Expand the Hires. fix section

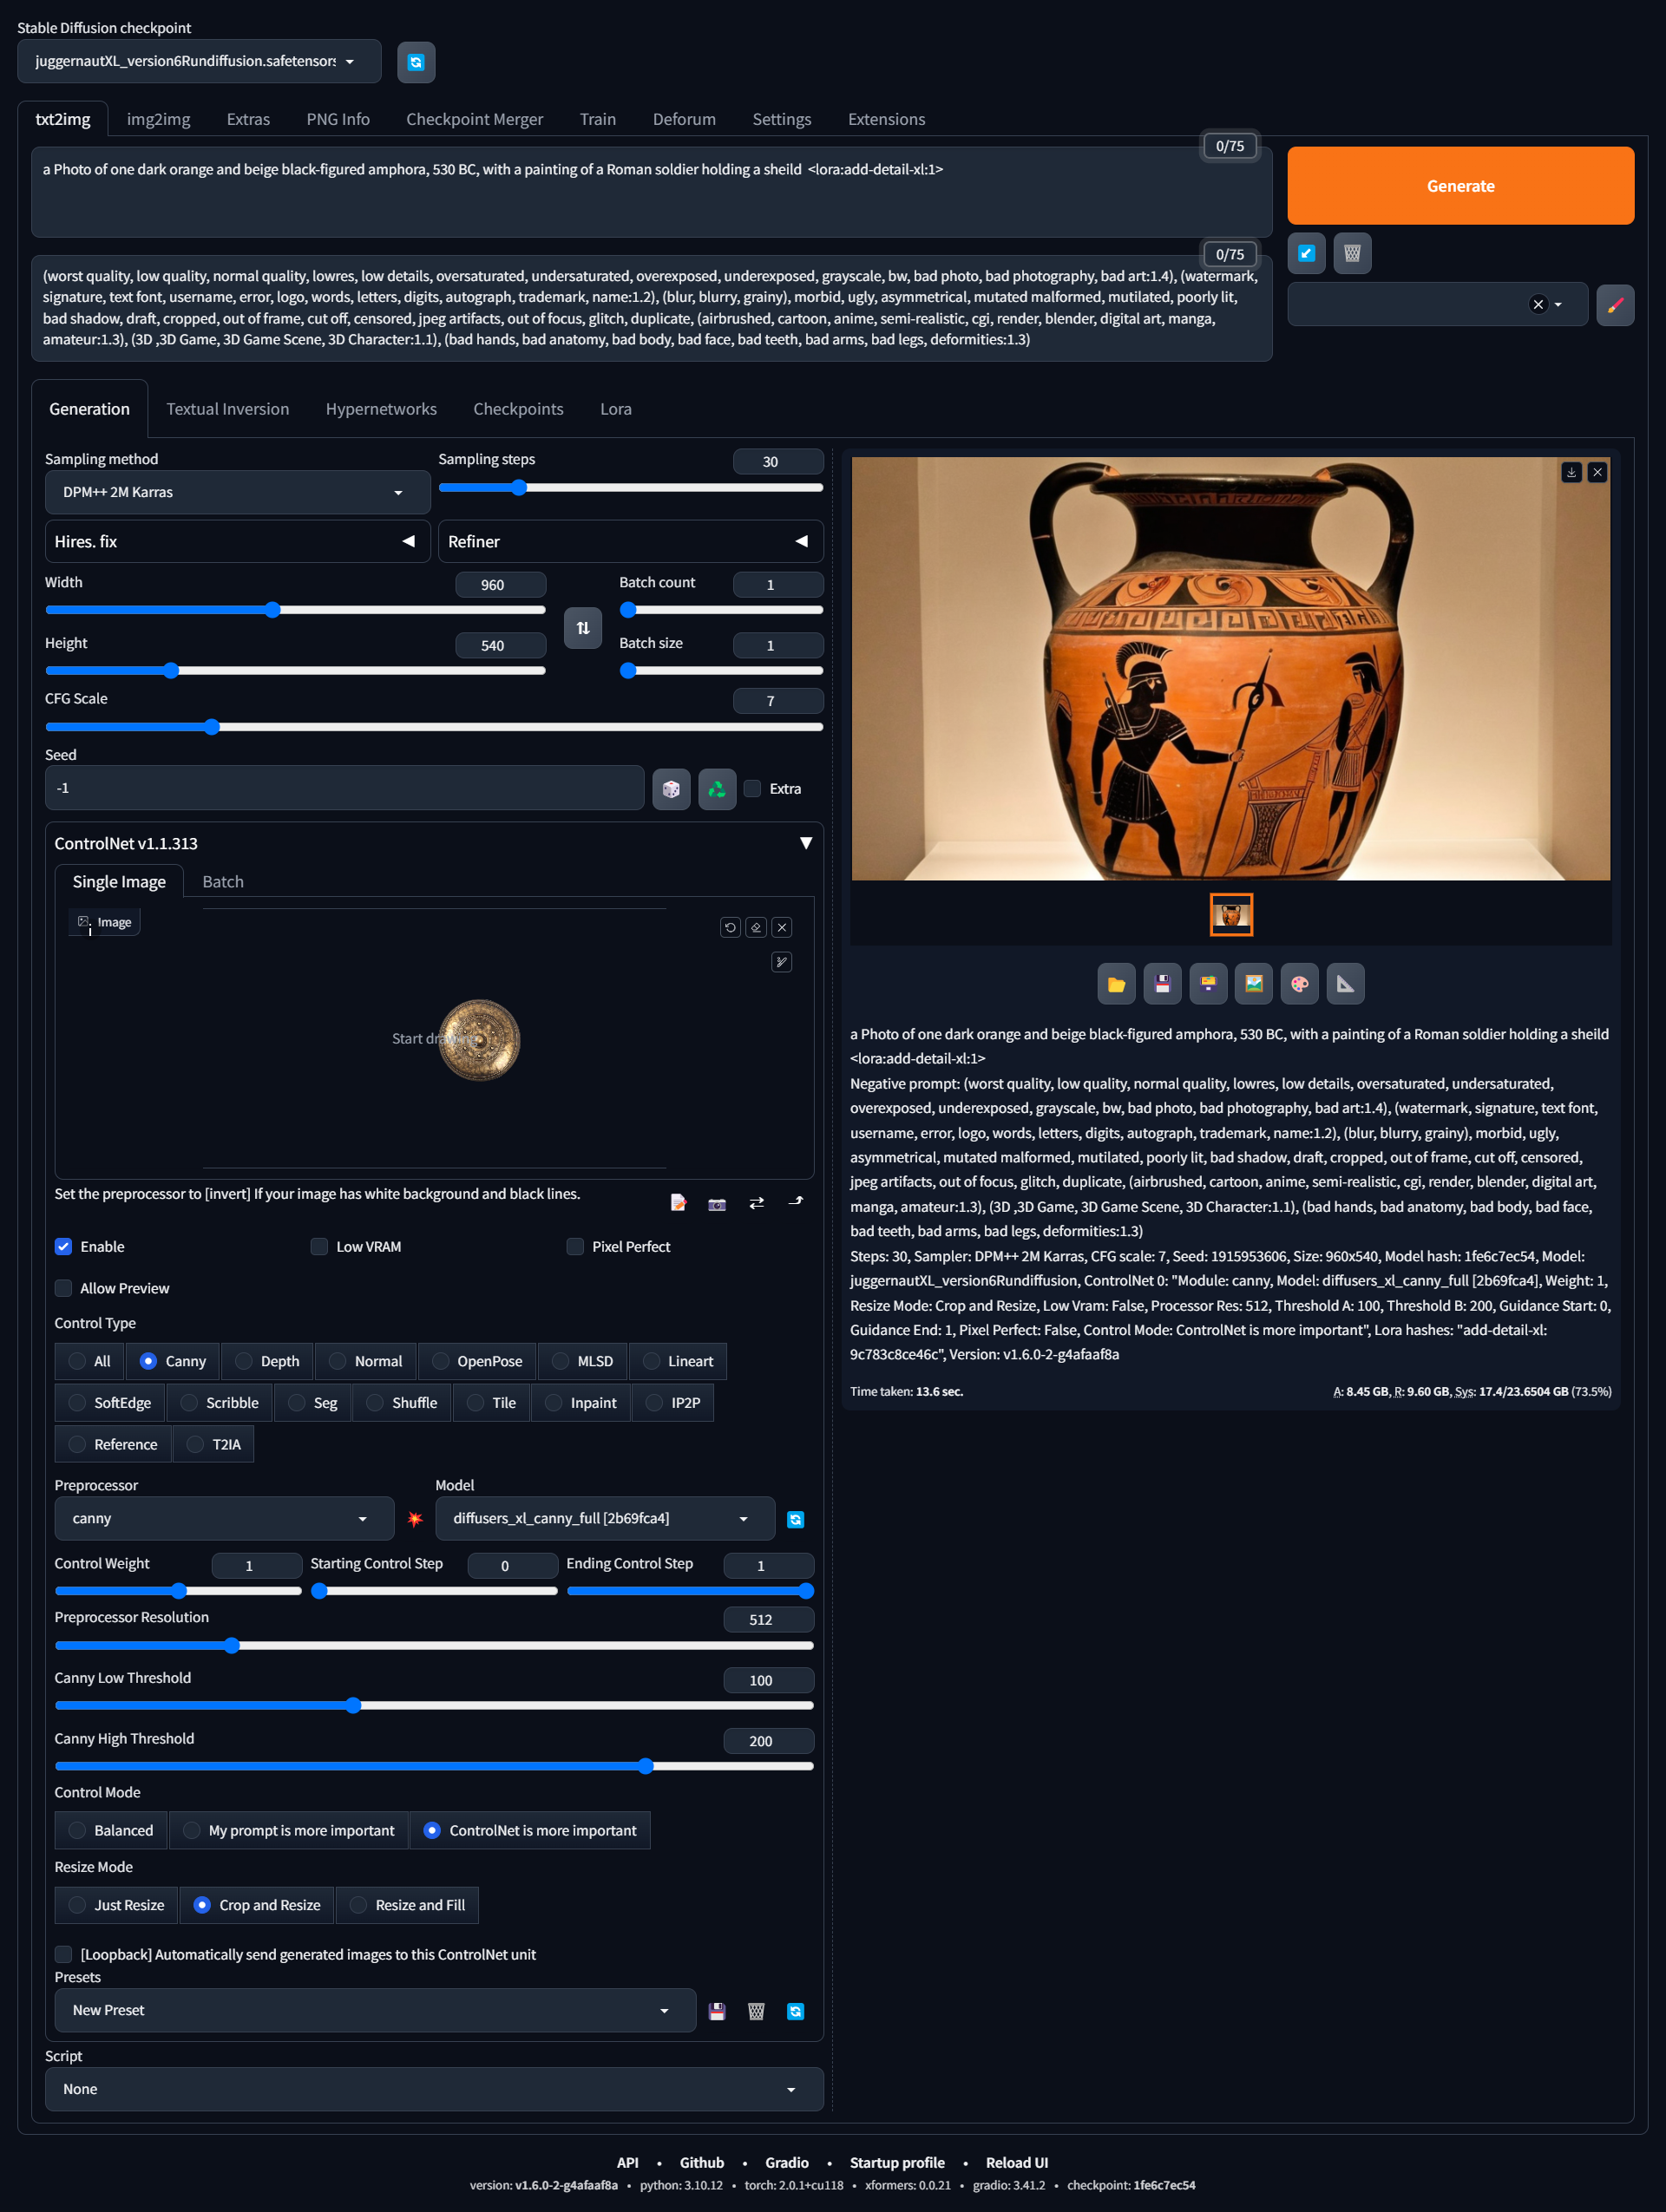click(237, 541)
